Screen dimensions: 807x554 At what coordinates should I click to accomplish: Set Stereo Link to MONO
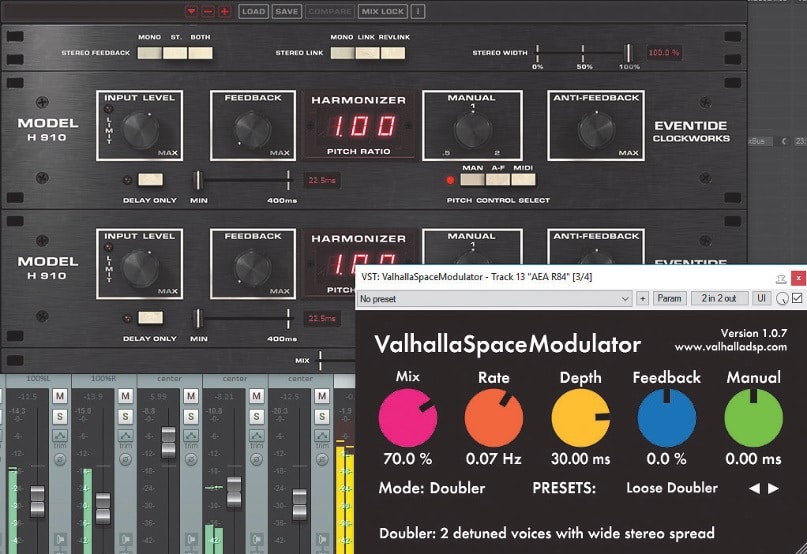pos(342,53)
